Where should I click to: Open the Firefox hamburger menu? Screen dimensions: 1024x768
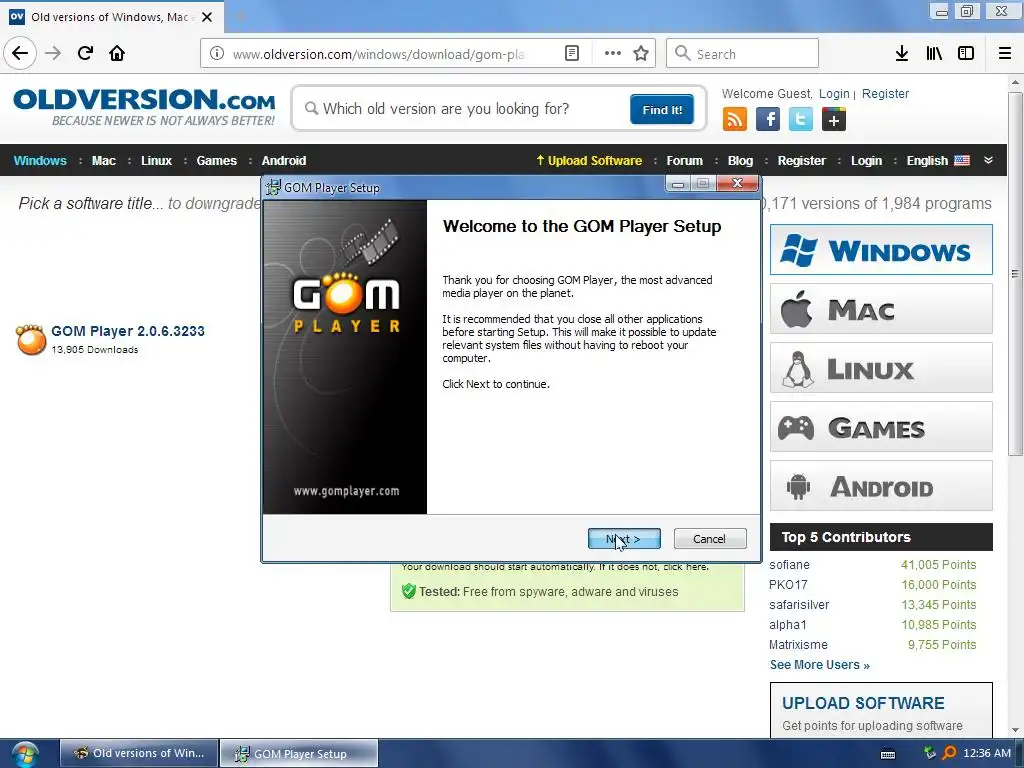coord(1005,54)
